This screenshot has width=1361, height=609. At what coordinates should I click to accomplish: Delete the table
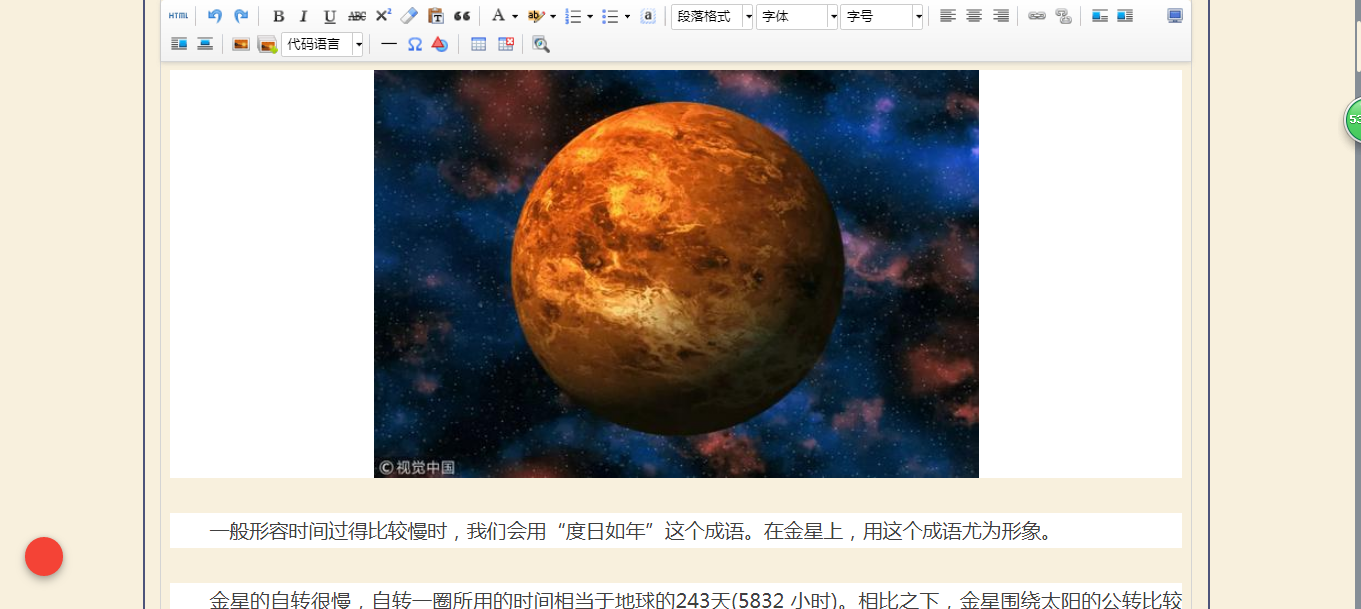(505, 44)
